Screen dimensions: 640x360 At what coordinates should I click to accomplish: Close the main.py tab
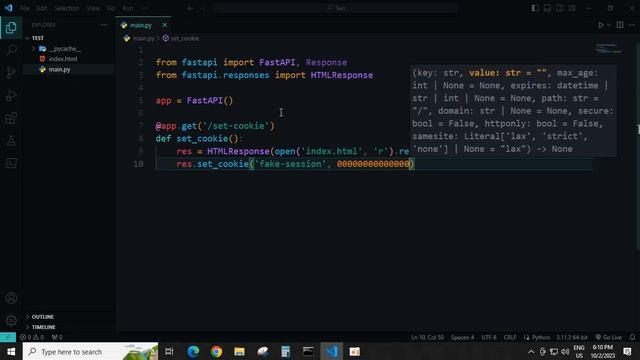point(164,25)
